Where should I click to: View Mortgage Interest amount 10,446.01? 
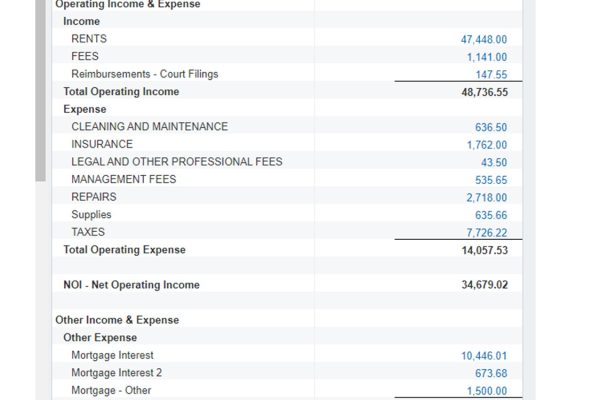tap(484, 356)
